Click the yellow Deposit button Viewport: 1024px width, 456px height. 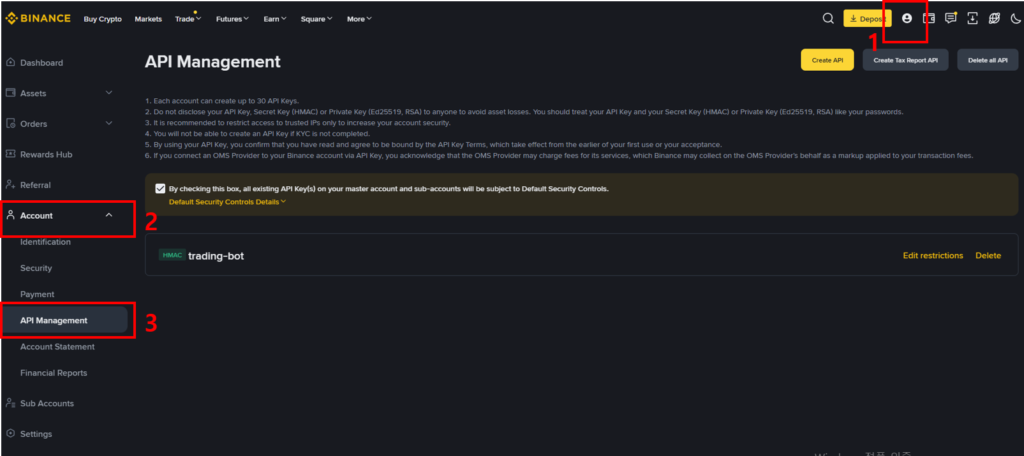867,19
